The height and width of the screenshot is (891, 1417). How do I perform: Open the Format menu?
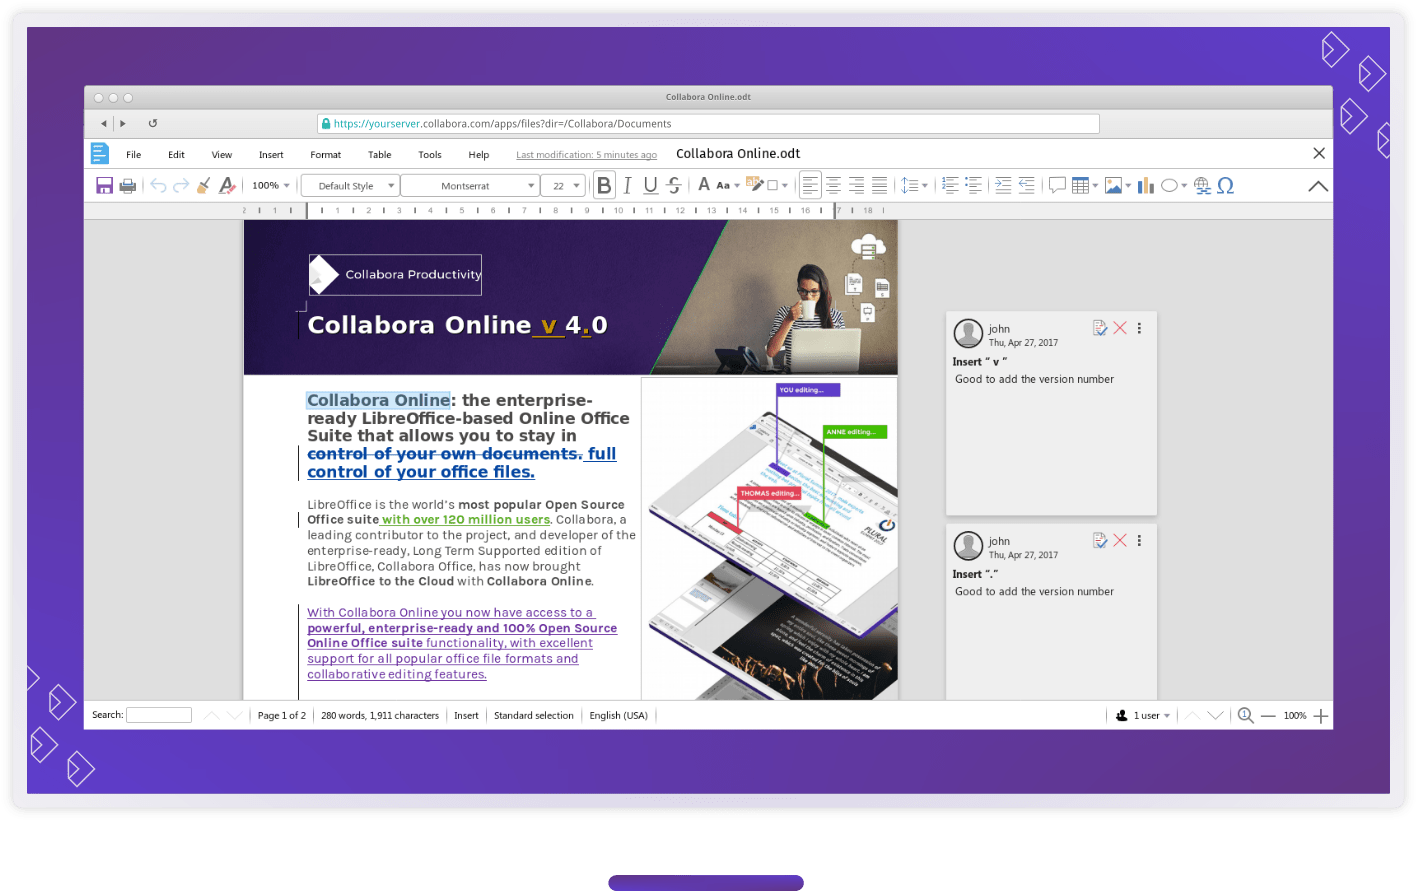coord(326,155)
